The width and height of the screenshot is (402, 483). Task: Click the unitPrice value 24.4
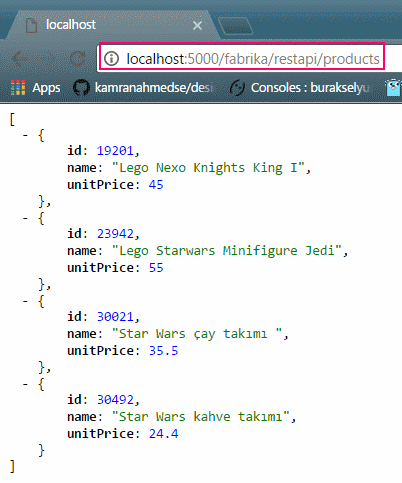(x=163, y=434)
